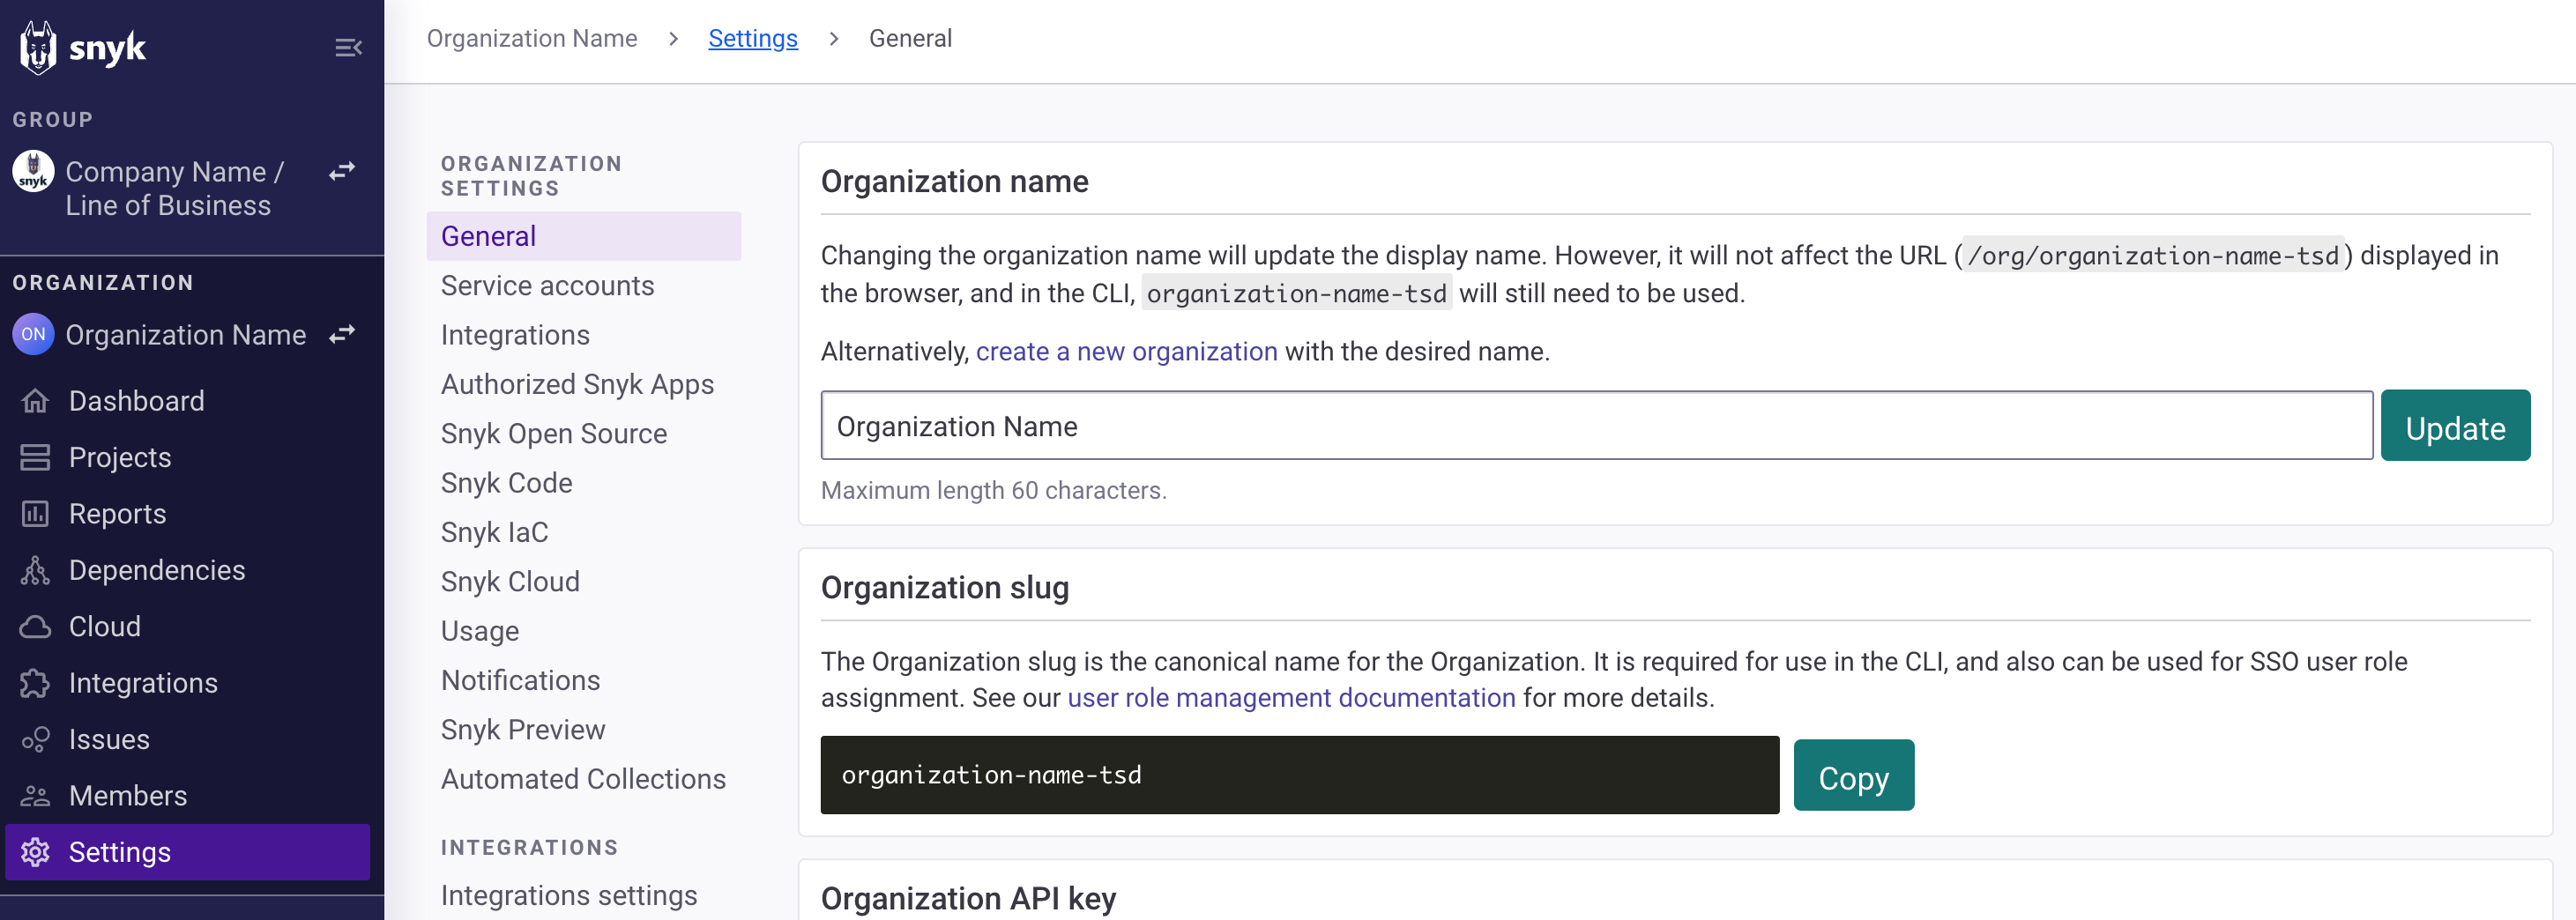Collapse the sidebar with the menu icon
The width and height of the screenshot is (2576, 920).
click(348, 47)
